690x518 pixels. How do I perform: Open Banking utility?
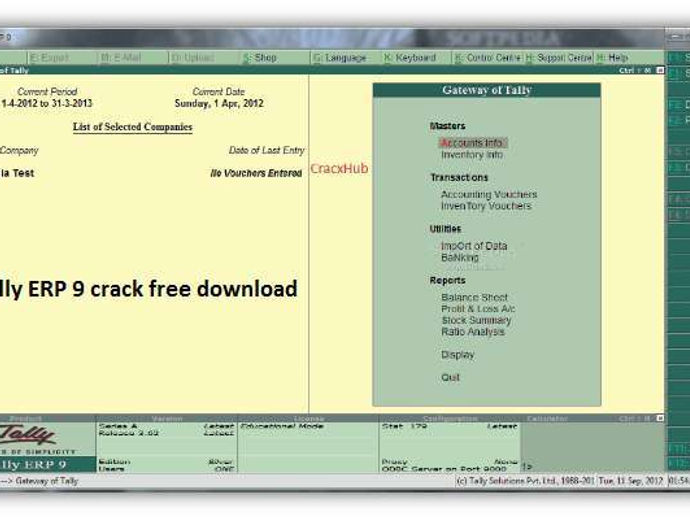click(460, 257)
